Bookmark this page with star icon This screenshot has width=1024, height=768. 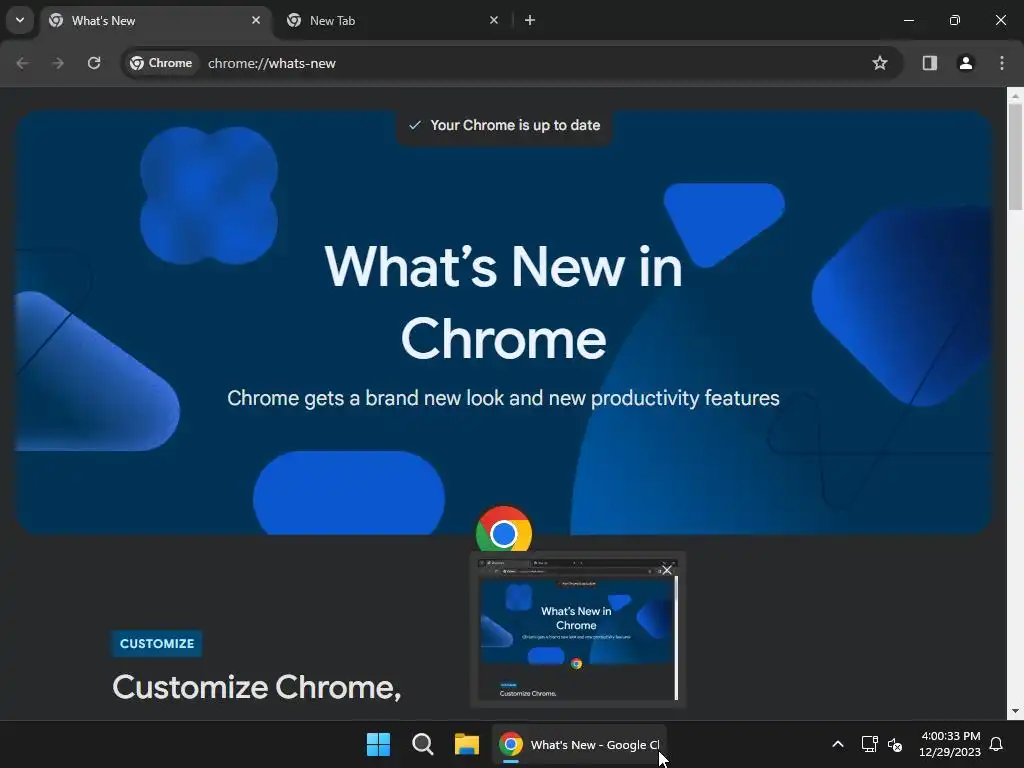tap(880, 63)
